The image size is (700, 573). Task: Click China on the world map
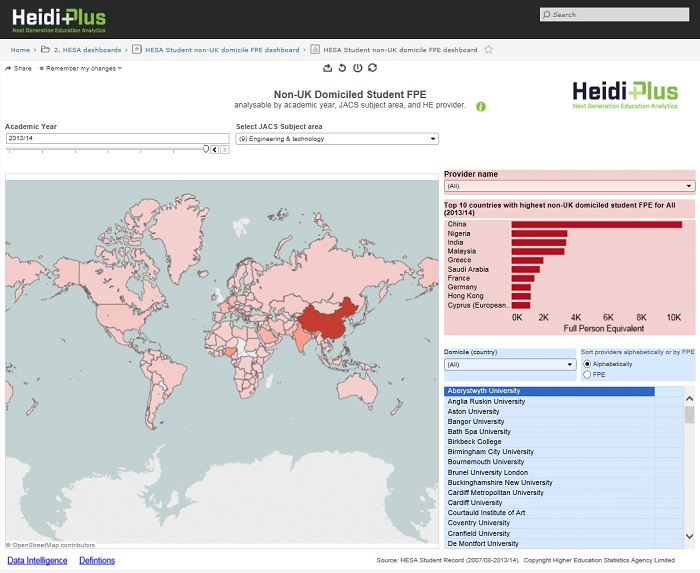coord(326,321)
